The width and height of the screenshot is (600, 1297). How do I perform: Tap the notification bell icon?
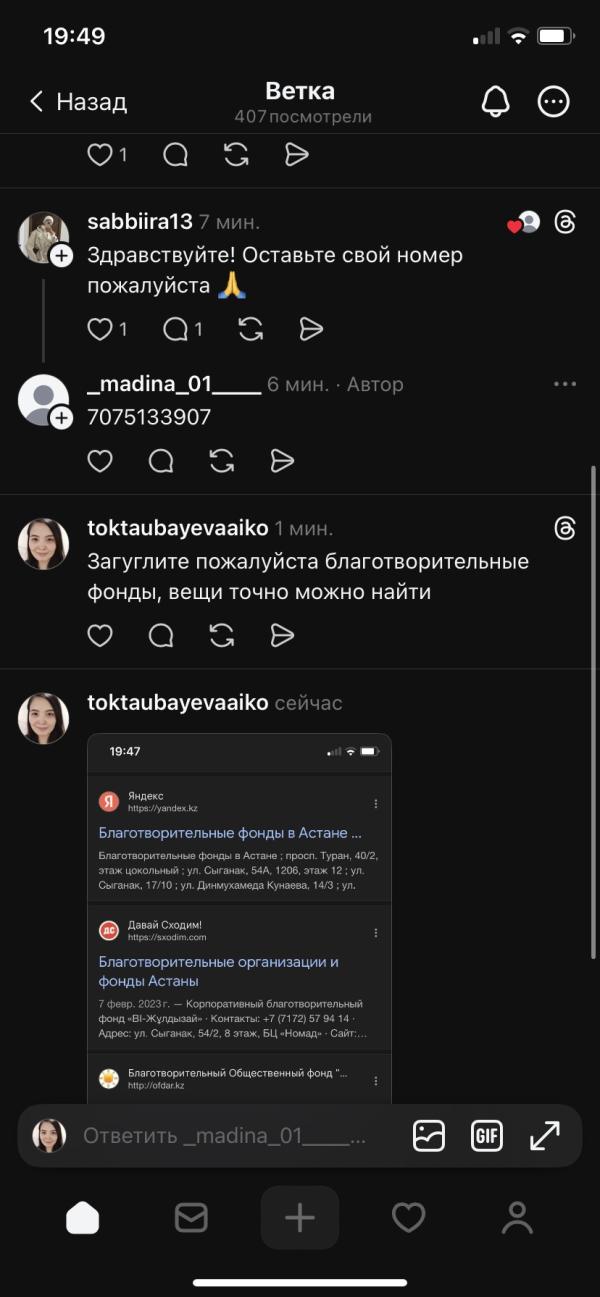click(x=495, y=101)
